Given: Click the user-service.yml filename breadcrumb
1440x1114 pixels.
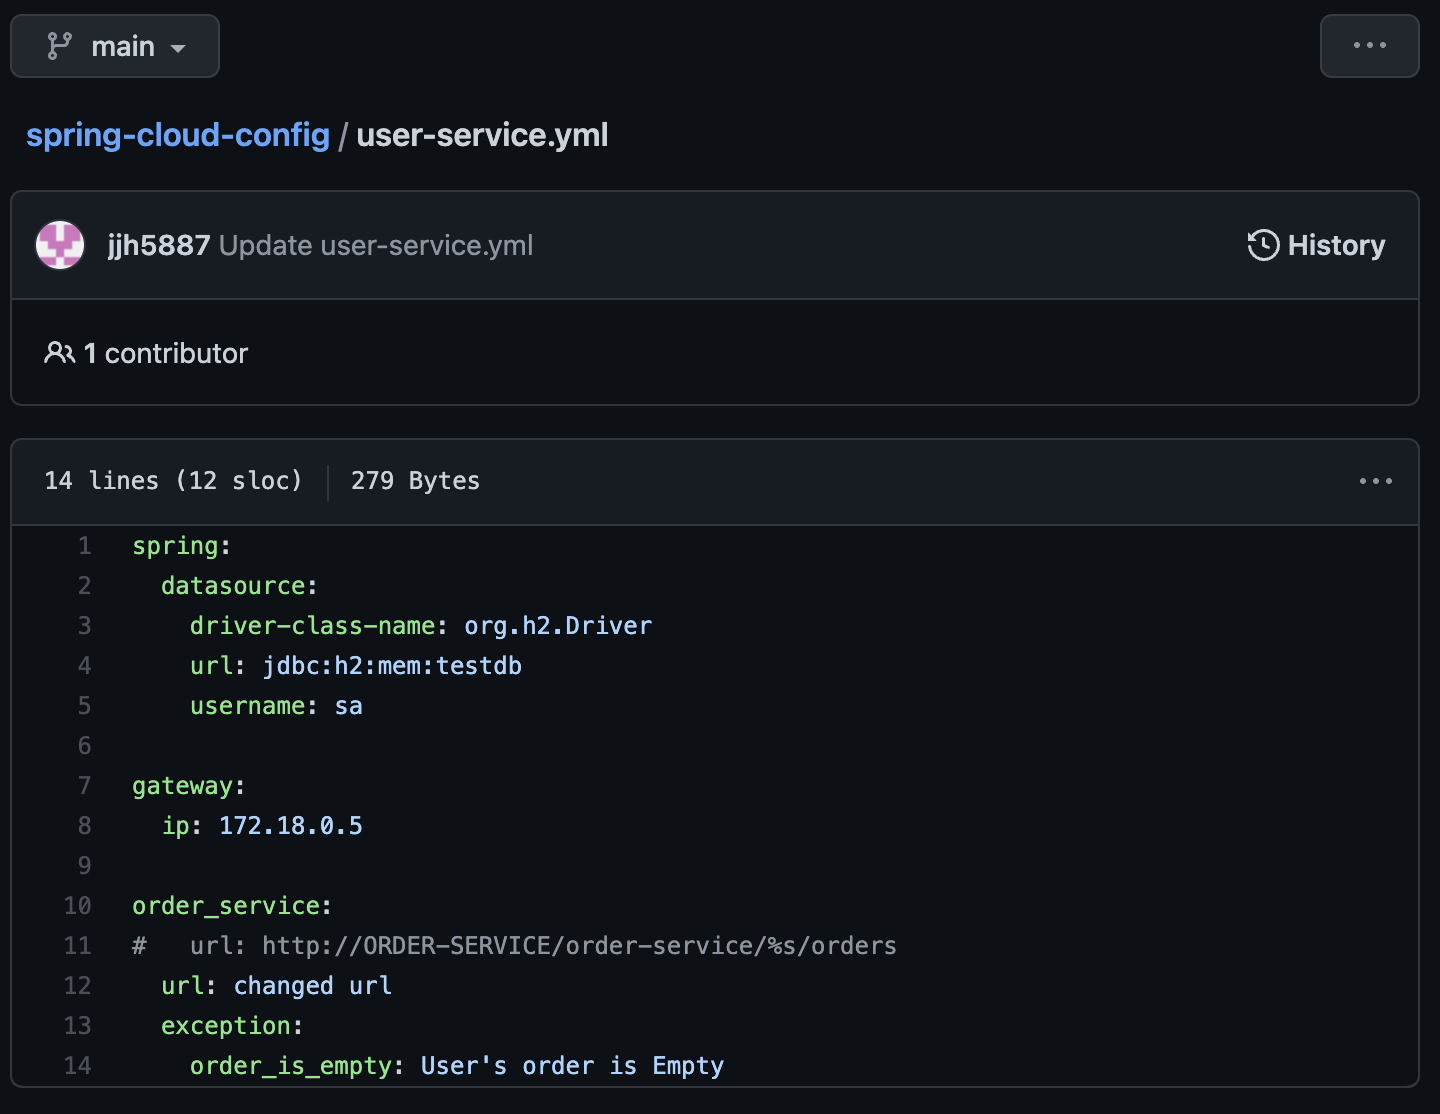Looking at the screenshot, I should tap(482, 135).
